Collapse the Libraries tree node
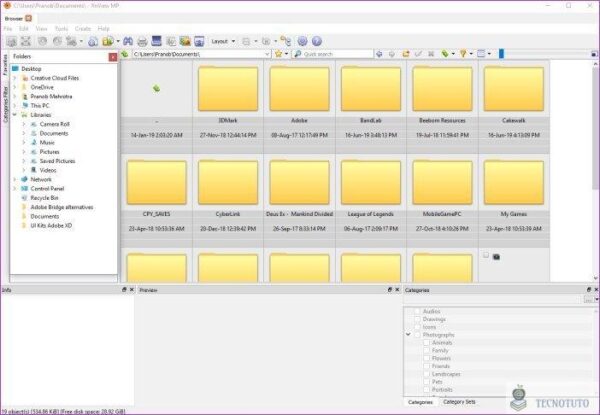 coord(15,115)
